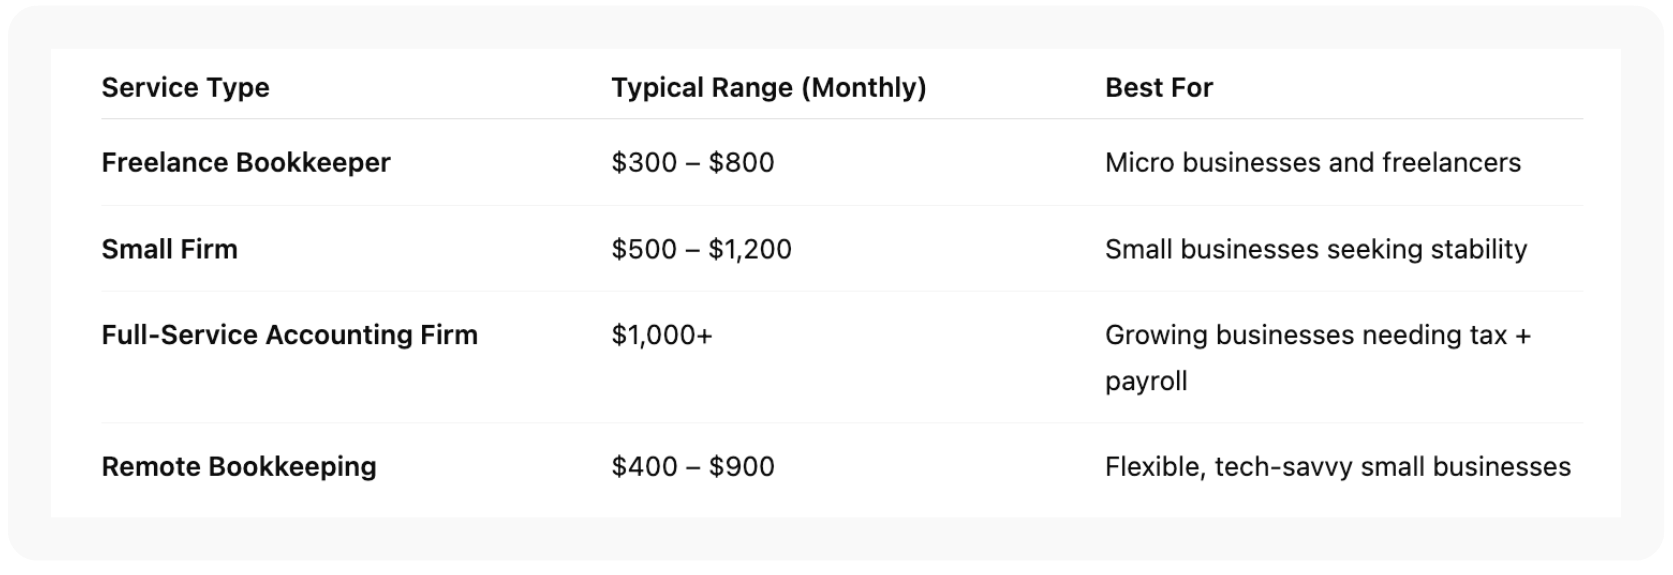Select the Freelance Bookkeeper row label

coord(245,163)
